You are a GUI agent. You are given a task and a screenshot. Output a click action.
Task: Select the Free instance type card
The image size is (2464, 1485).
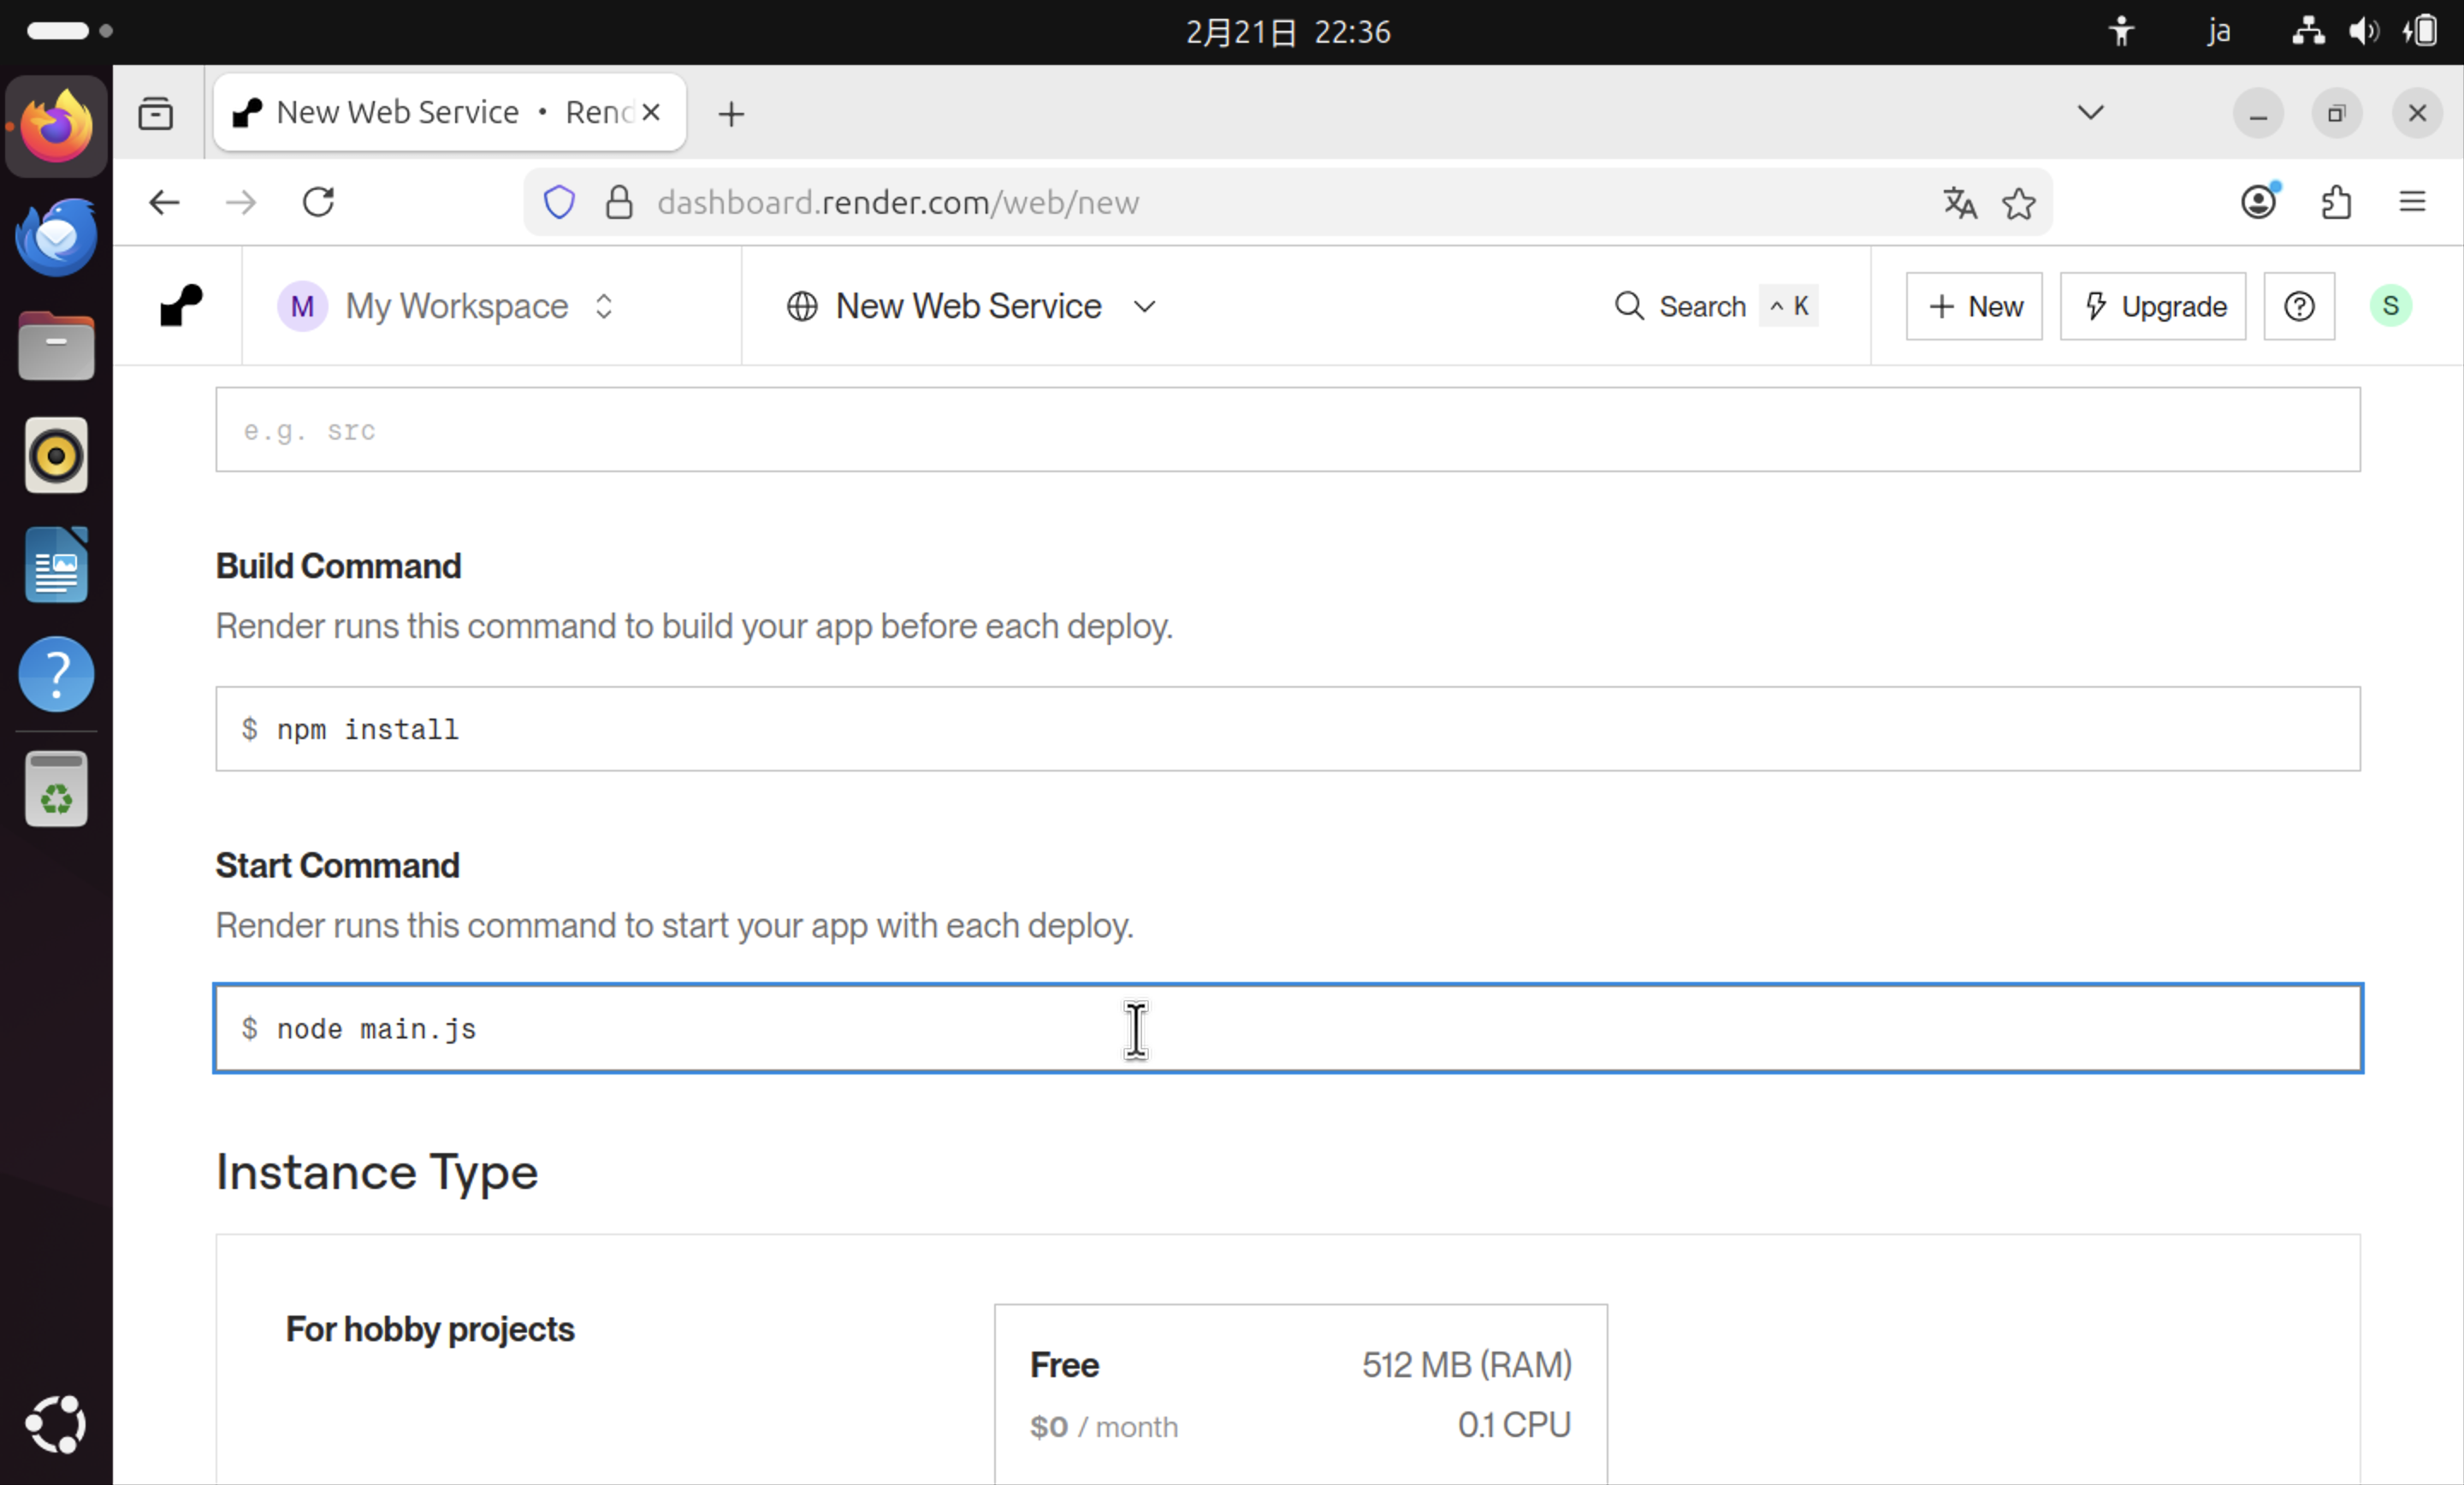[x=1299, y=1394]
